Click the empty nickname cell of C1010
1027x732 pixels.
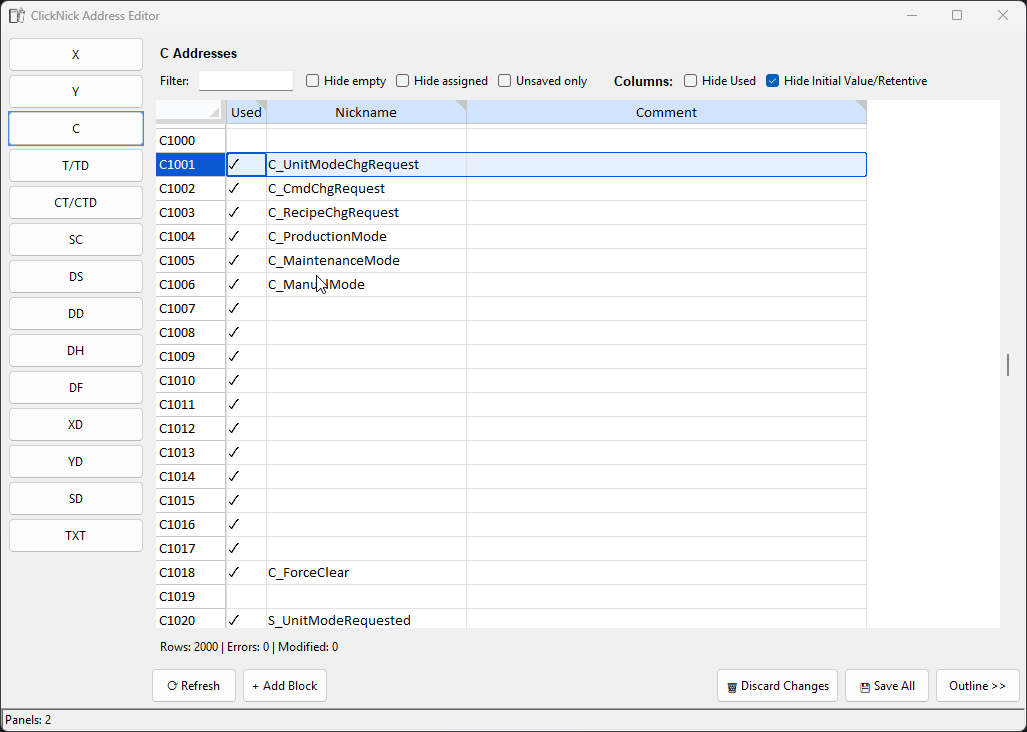[x=366, y=380]
